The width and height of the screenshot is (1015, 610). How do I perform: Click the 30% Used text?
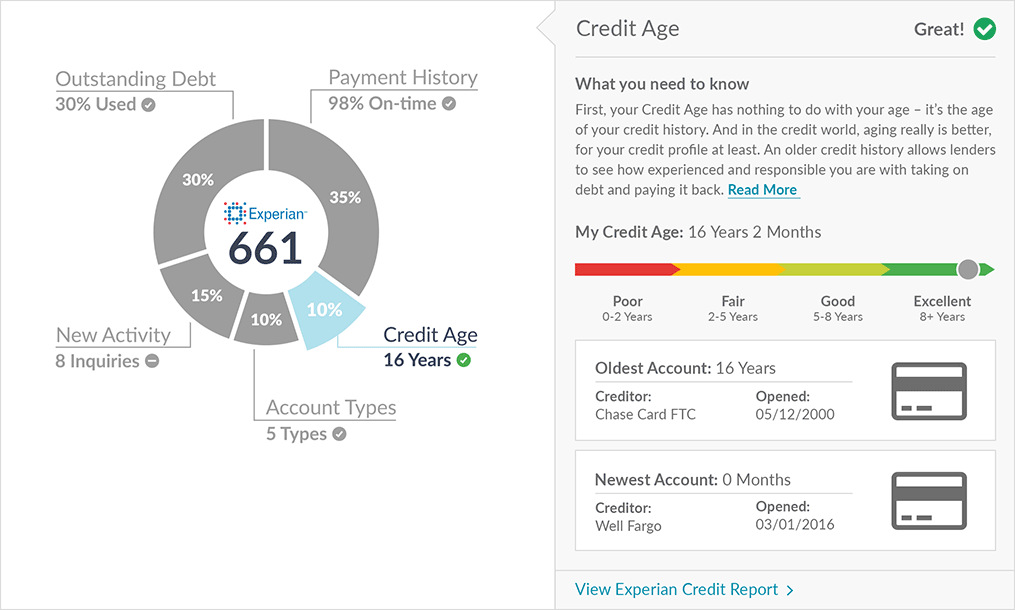pyautogui.click(x=96, y=104)
